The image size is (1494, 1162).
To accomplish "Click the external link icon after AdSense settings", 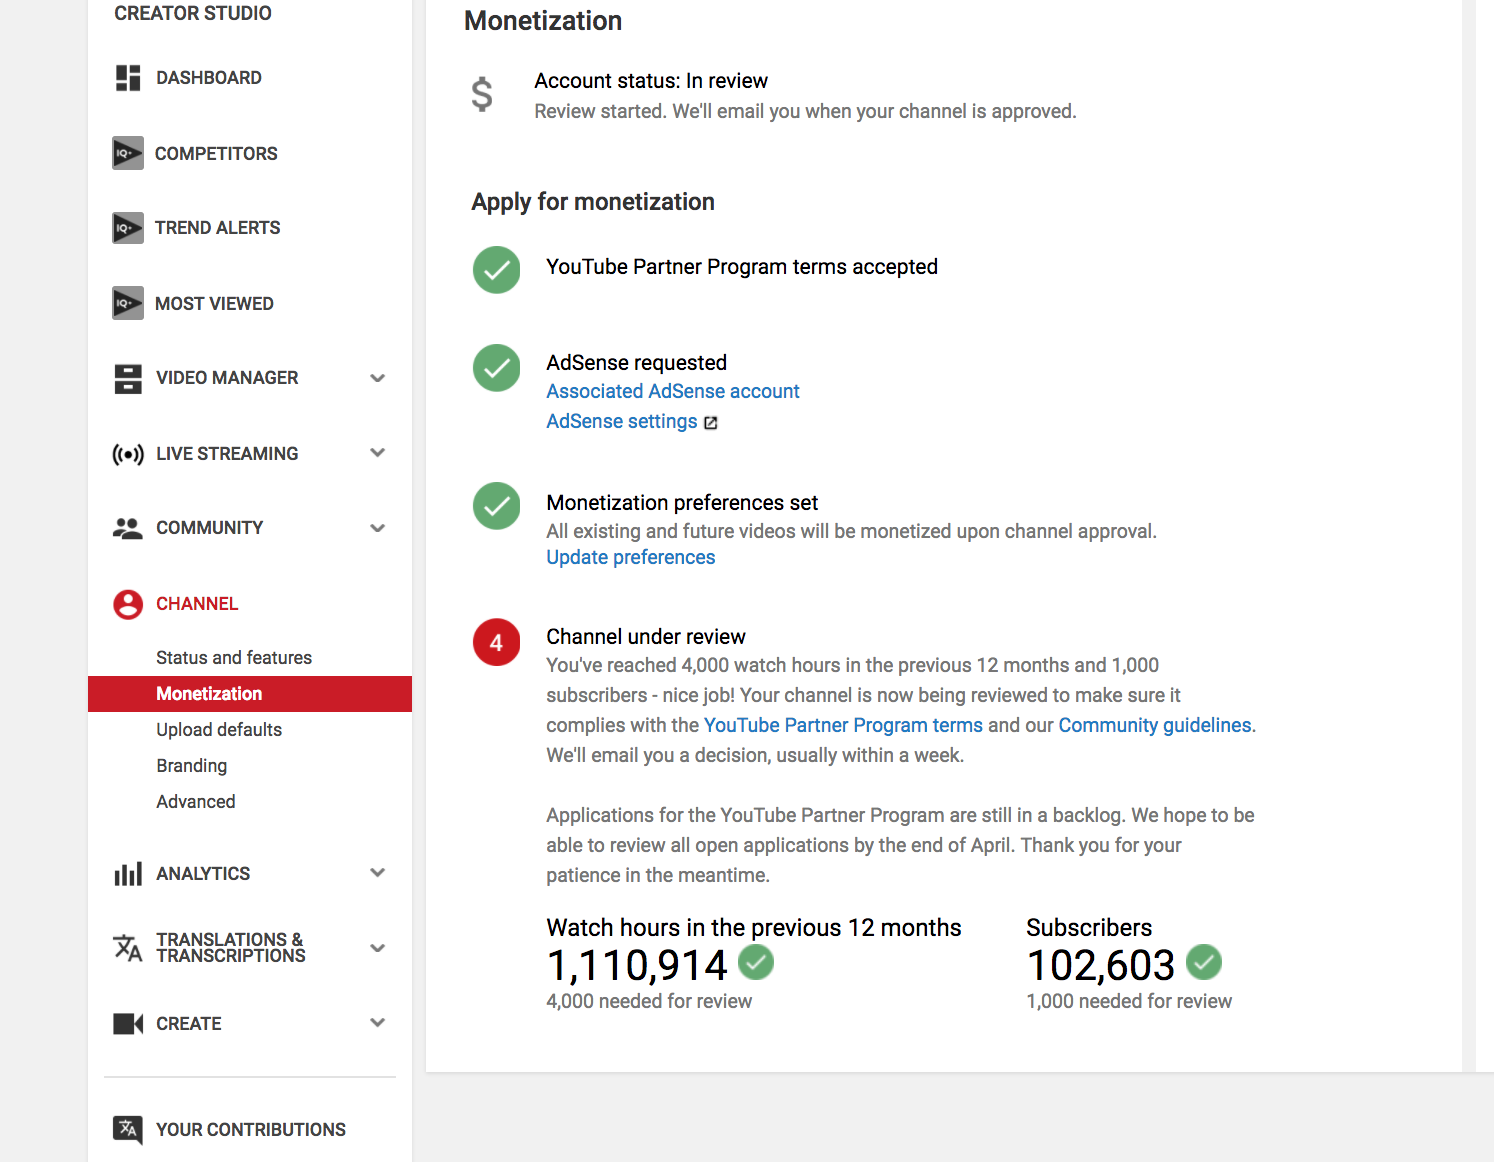I will coord(711,423).
